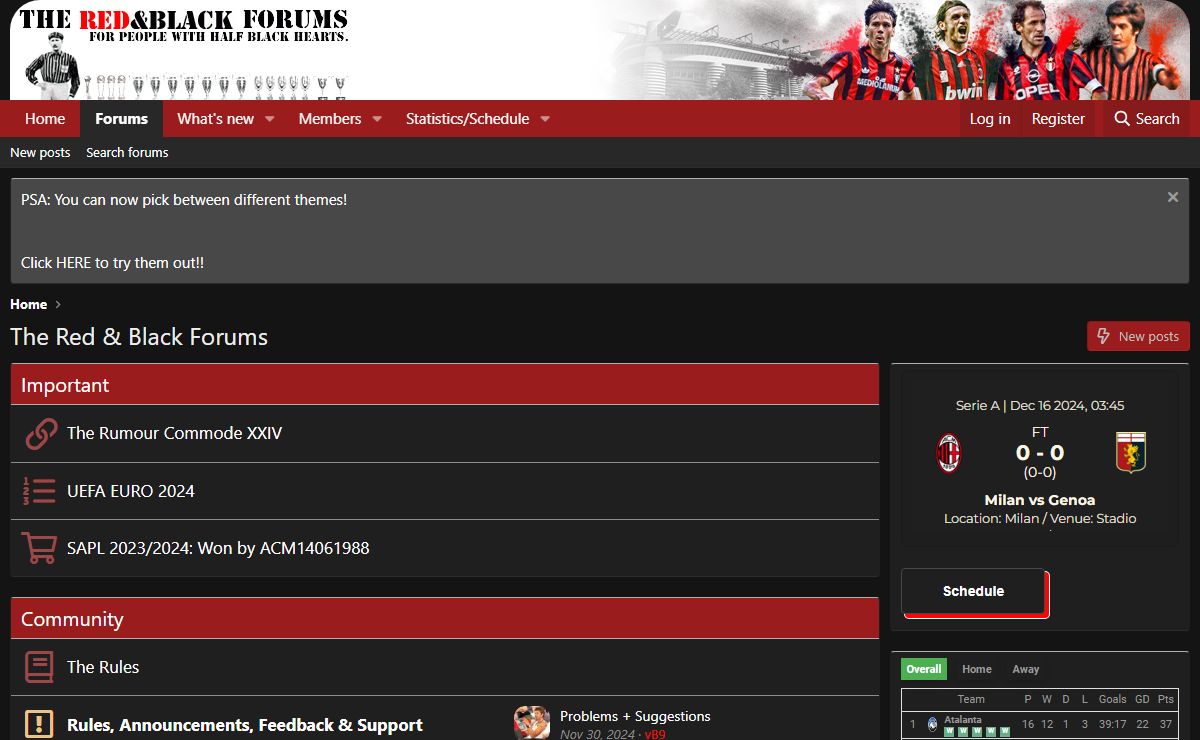
Task: Click the shopping cart icon beside SAPL 2023/2024
Action: pyautogui.click(x=40, y=548)
